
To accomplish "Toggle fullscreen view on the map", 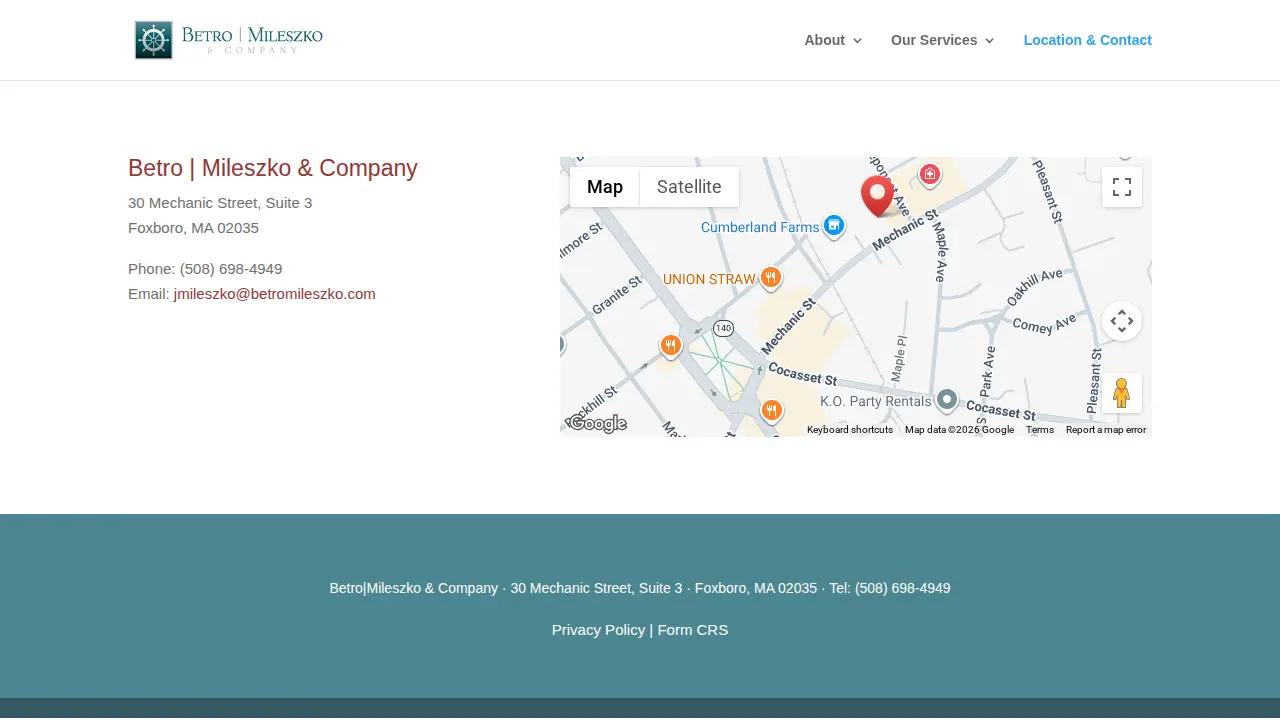I will pyautogui.click(x=1122, y=187).
